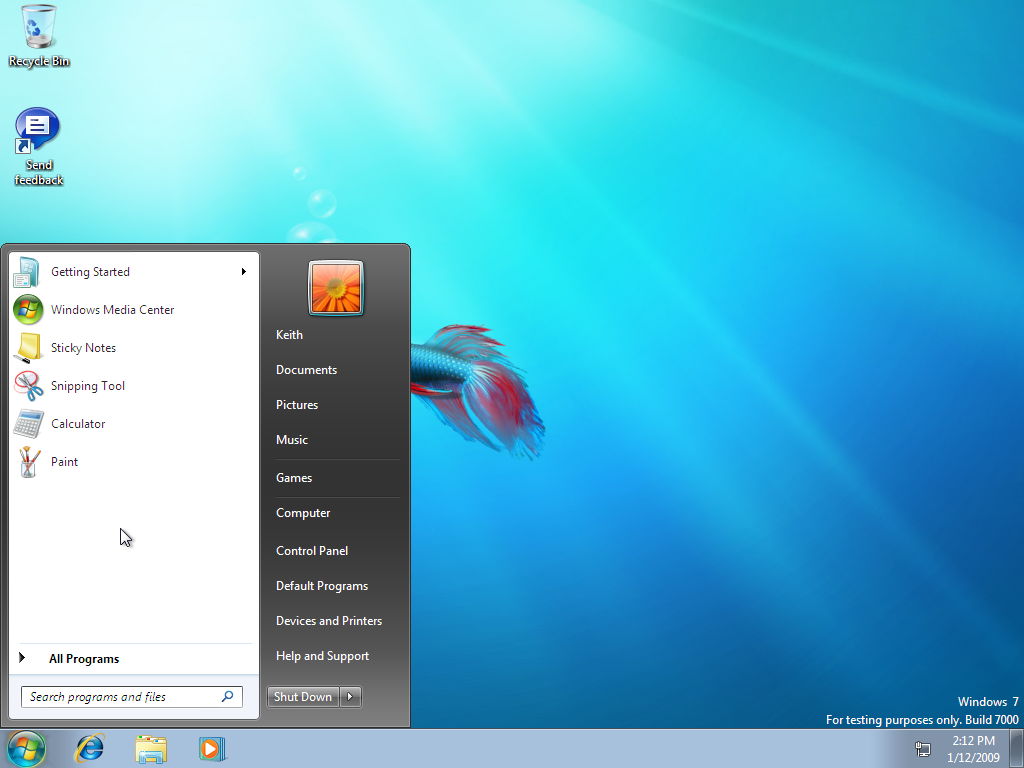Open Paint
The image size is (1024, 768).
tap(64, 461)
